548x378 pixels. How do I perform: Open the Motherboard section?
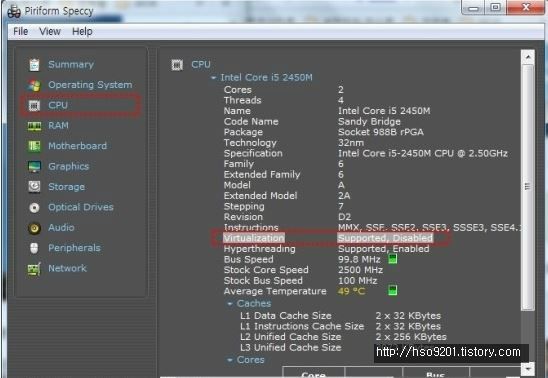coord(78,146)
